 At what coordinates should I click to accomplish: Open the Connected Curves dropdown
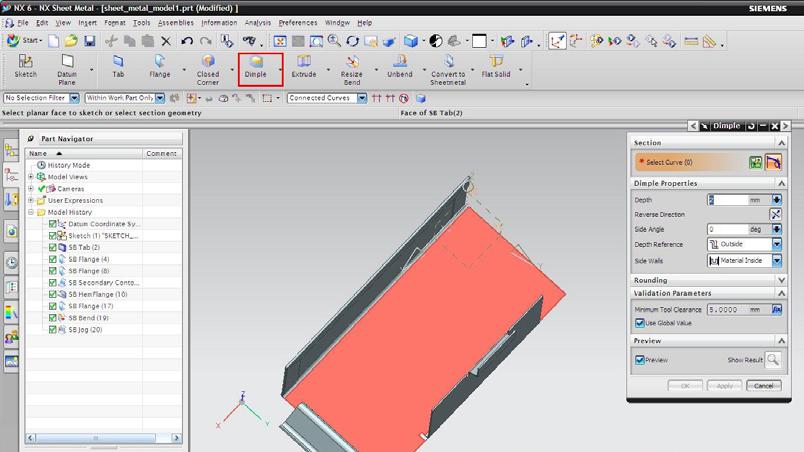point(362,98)
